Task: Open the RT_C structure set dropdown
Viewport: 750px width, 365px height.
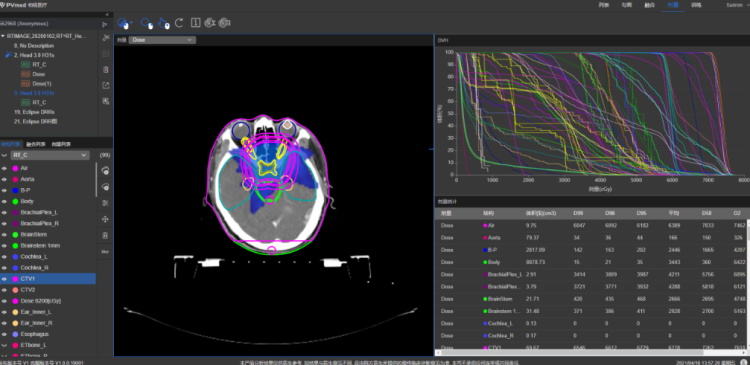Action: click(50, 155)
